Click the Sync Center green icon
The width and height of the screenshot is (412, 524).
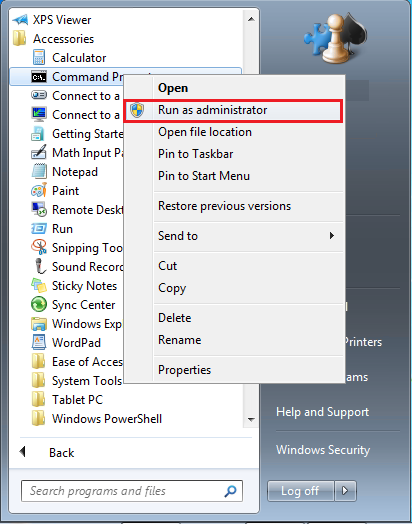(39, 304)
